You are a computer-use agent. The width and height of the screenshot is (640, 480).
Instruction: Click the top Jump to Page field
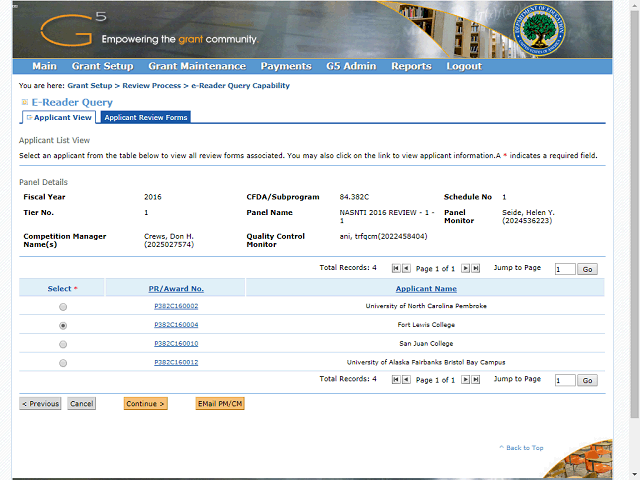pos(565,269)
